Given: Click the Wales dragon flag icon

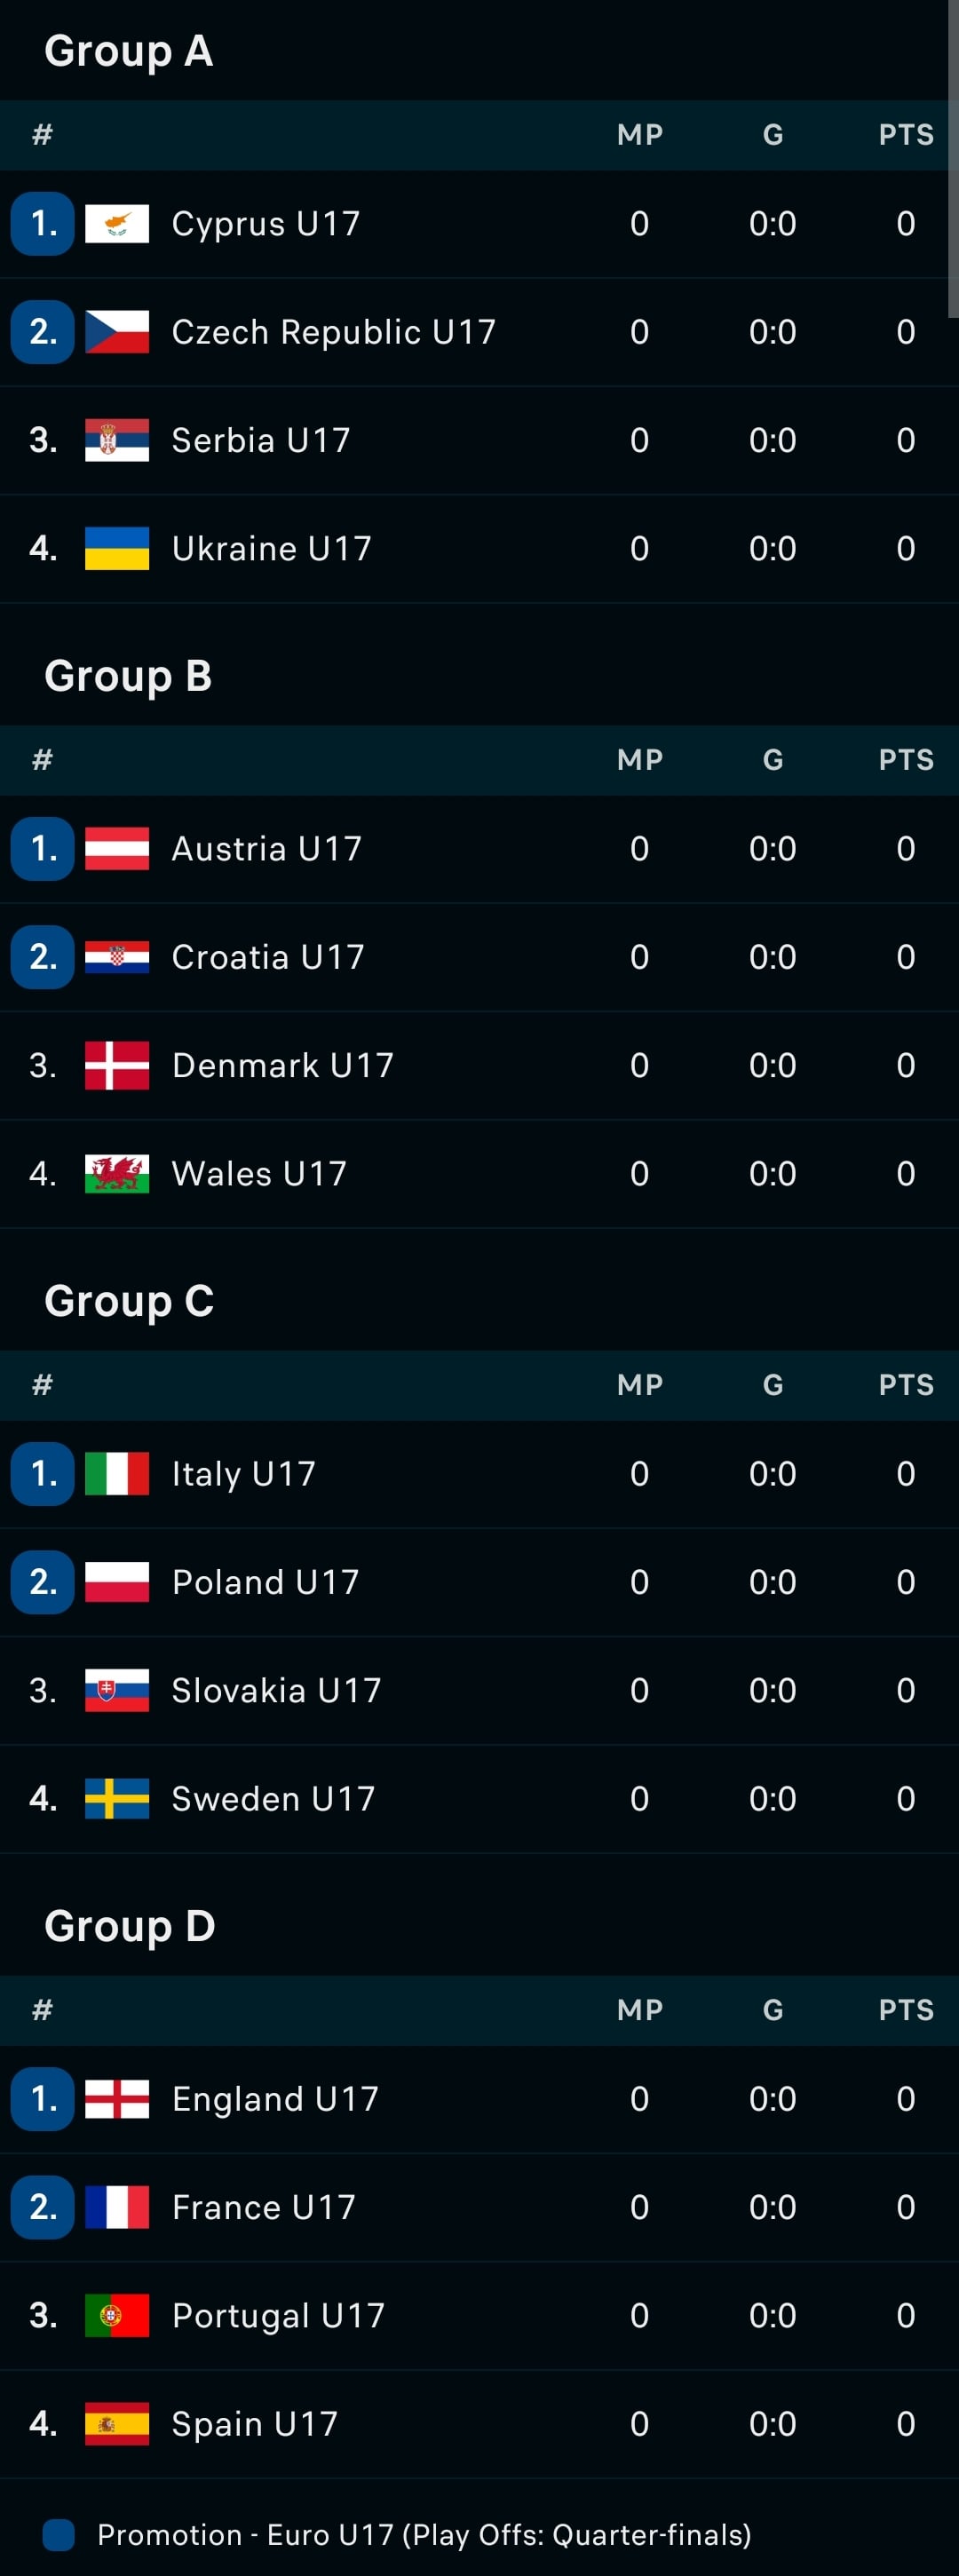Looking at the screenshot, I should point(117,1174).
